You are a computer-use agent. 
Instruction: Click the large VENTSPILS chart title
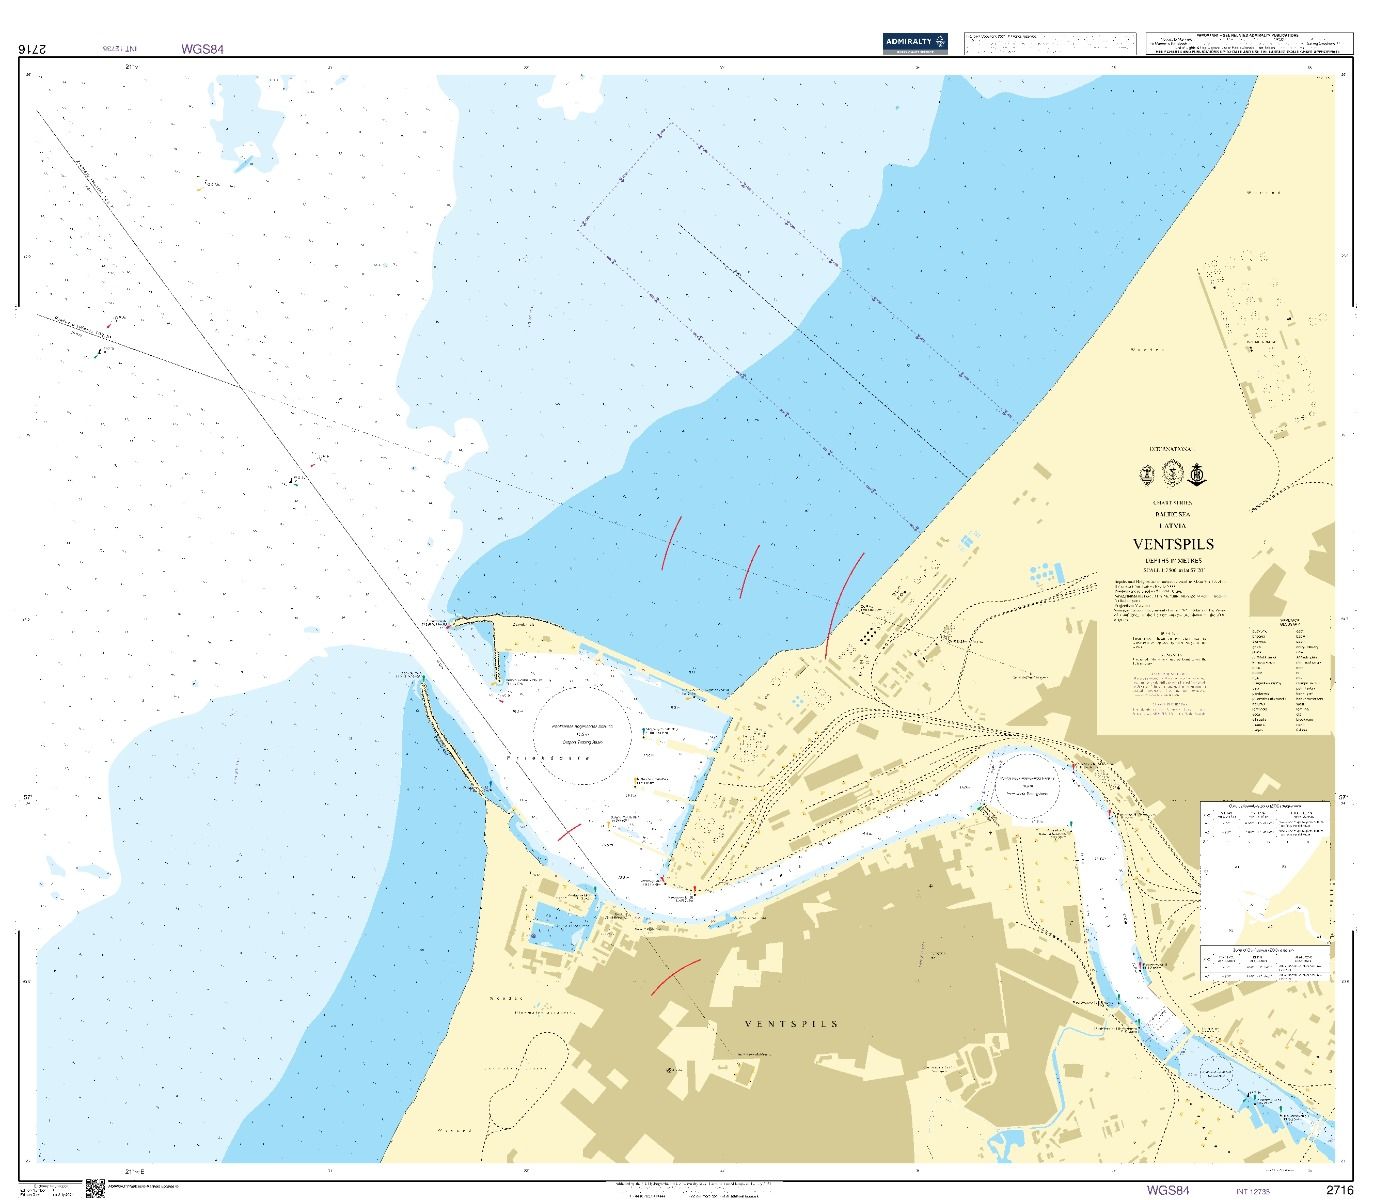coord(1173,544)
